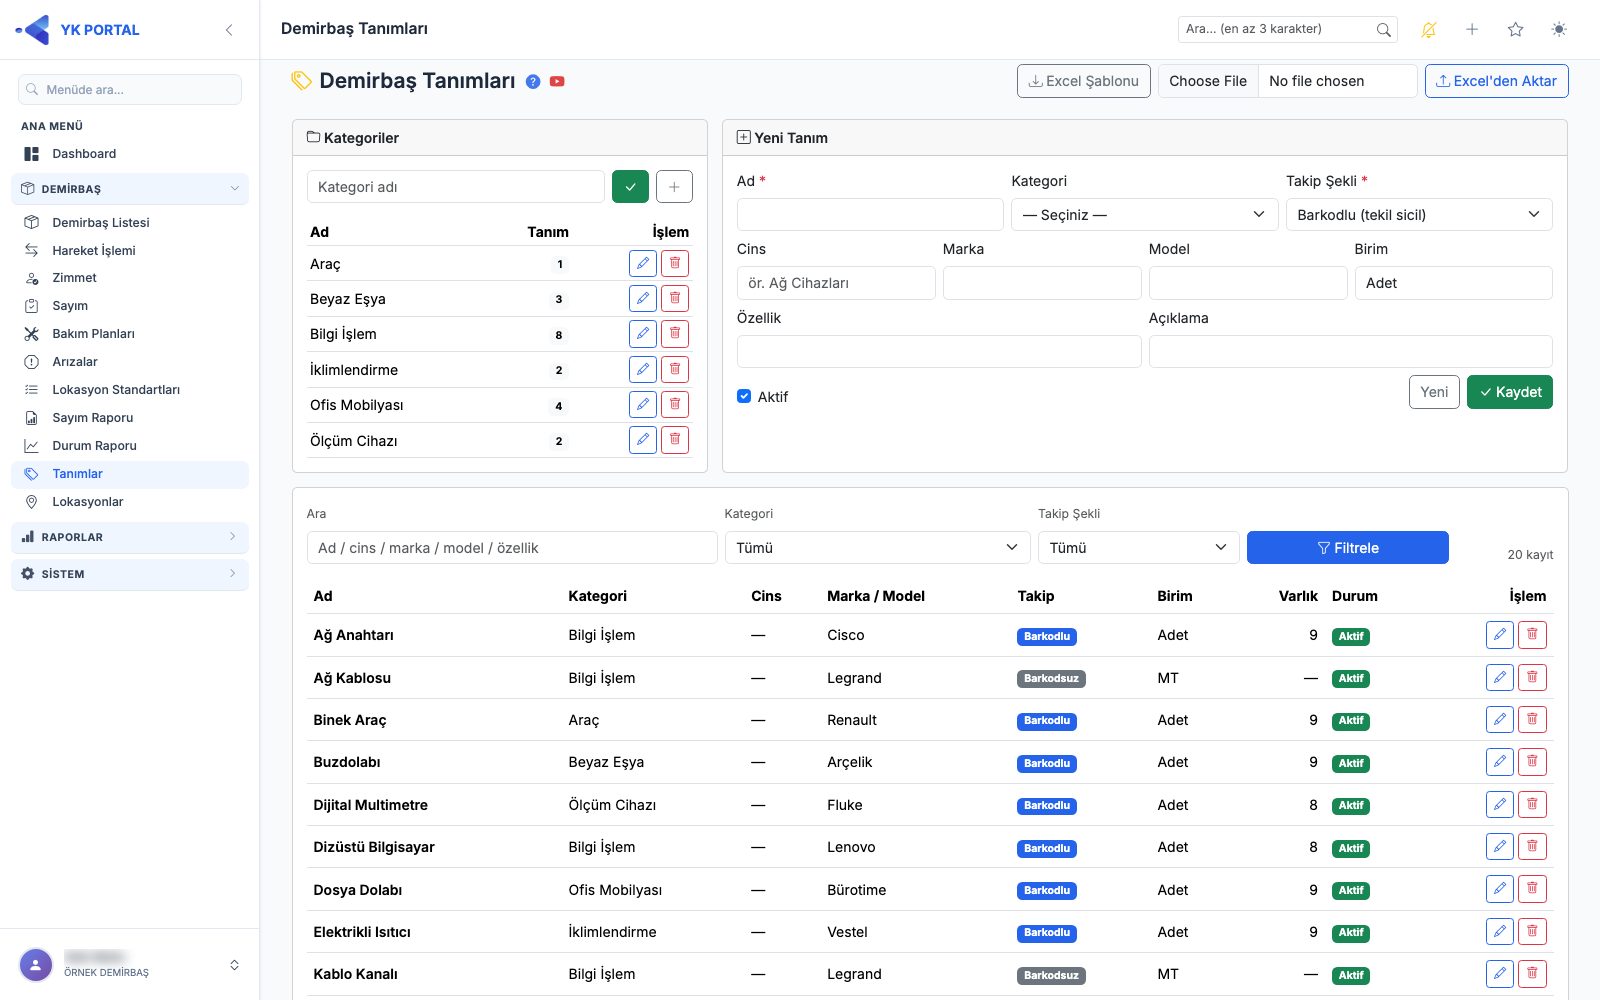
Task: Click the favorites star icon
Action: pos(1515,30)
